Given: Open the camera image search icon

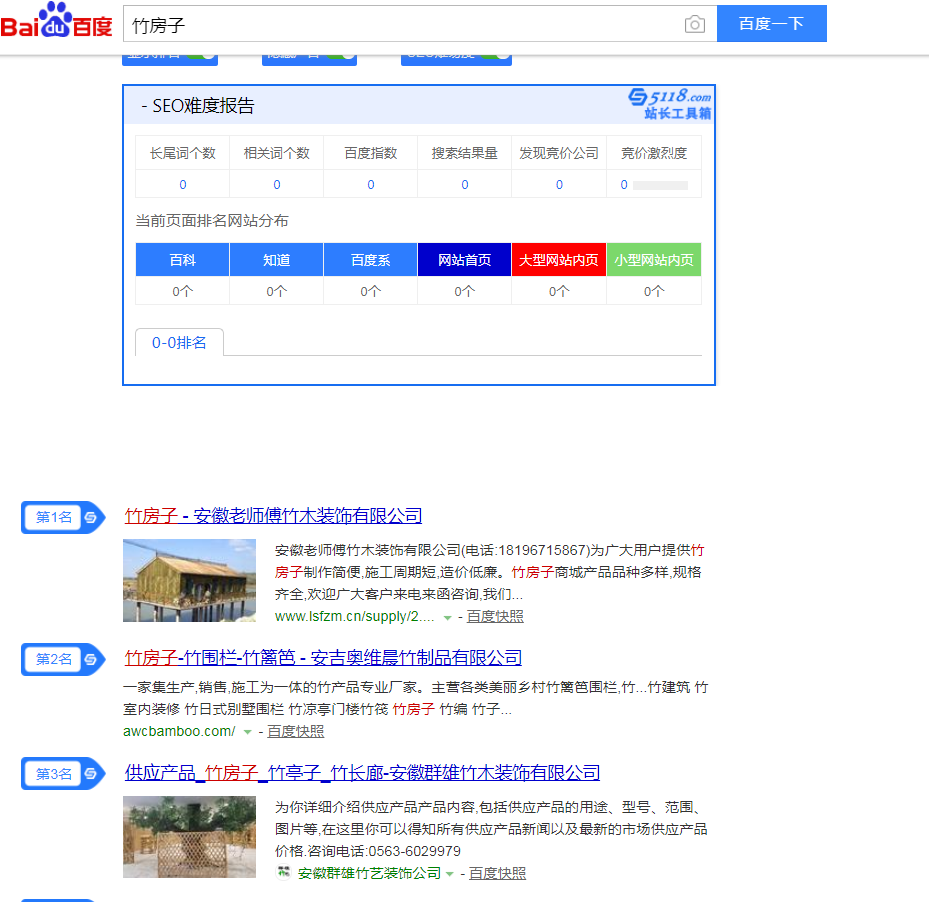Looking at the screenshot, I should (694, 24).
